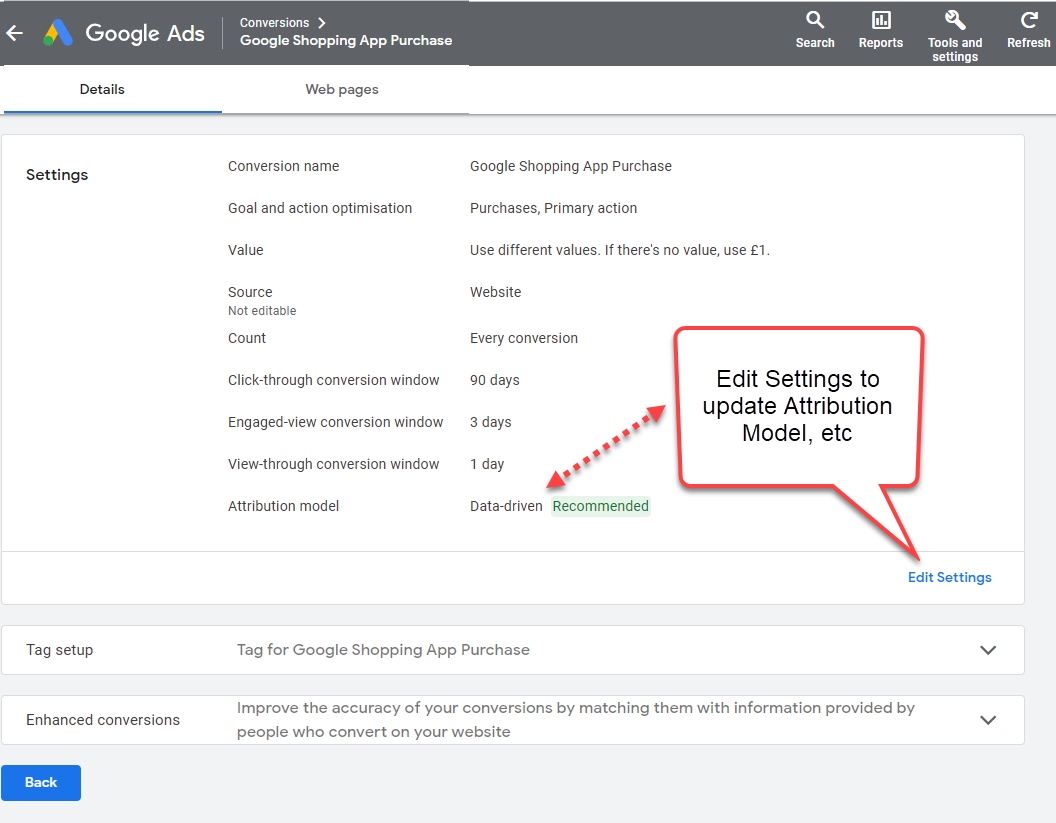Click the blue Back button

[41, 783]
